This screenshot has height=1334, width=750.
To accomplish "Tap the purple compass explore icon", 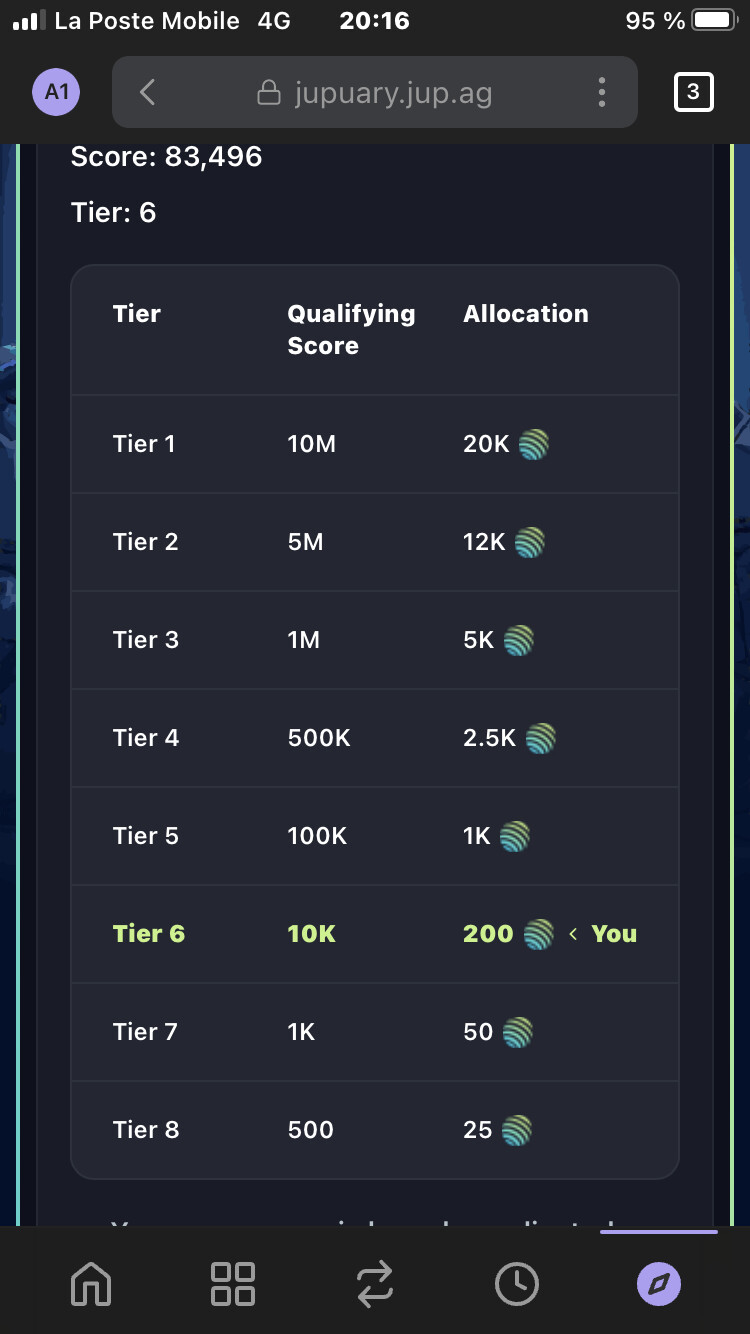I will [x=659, y=1283].
